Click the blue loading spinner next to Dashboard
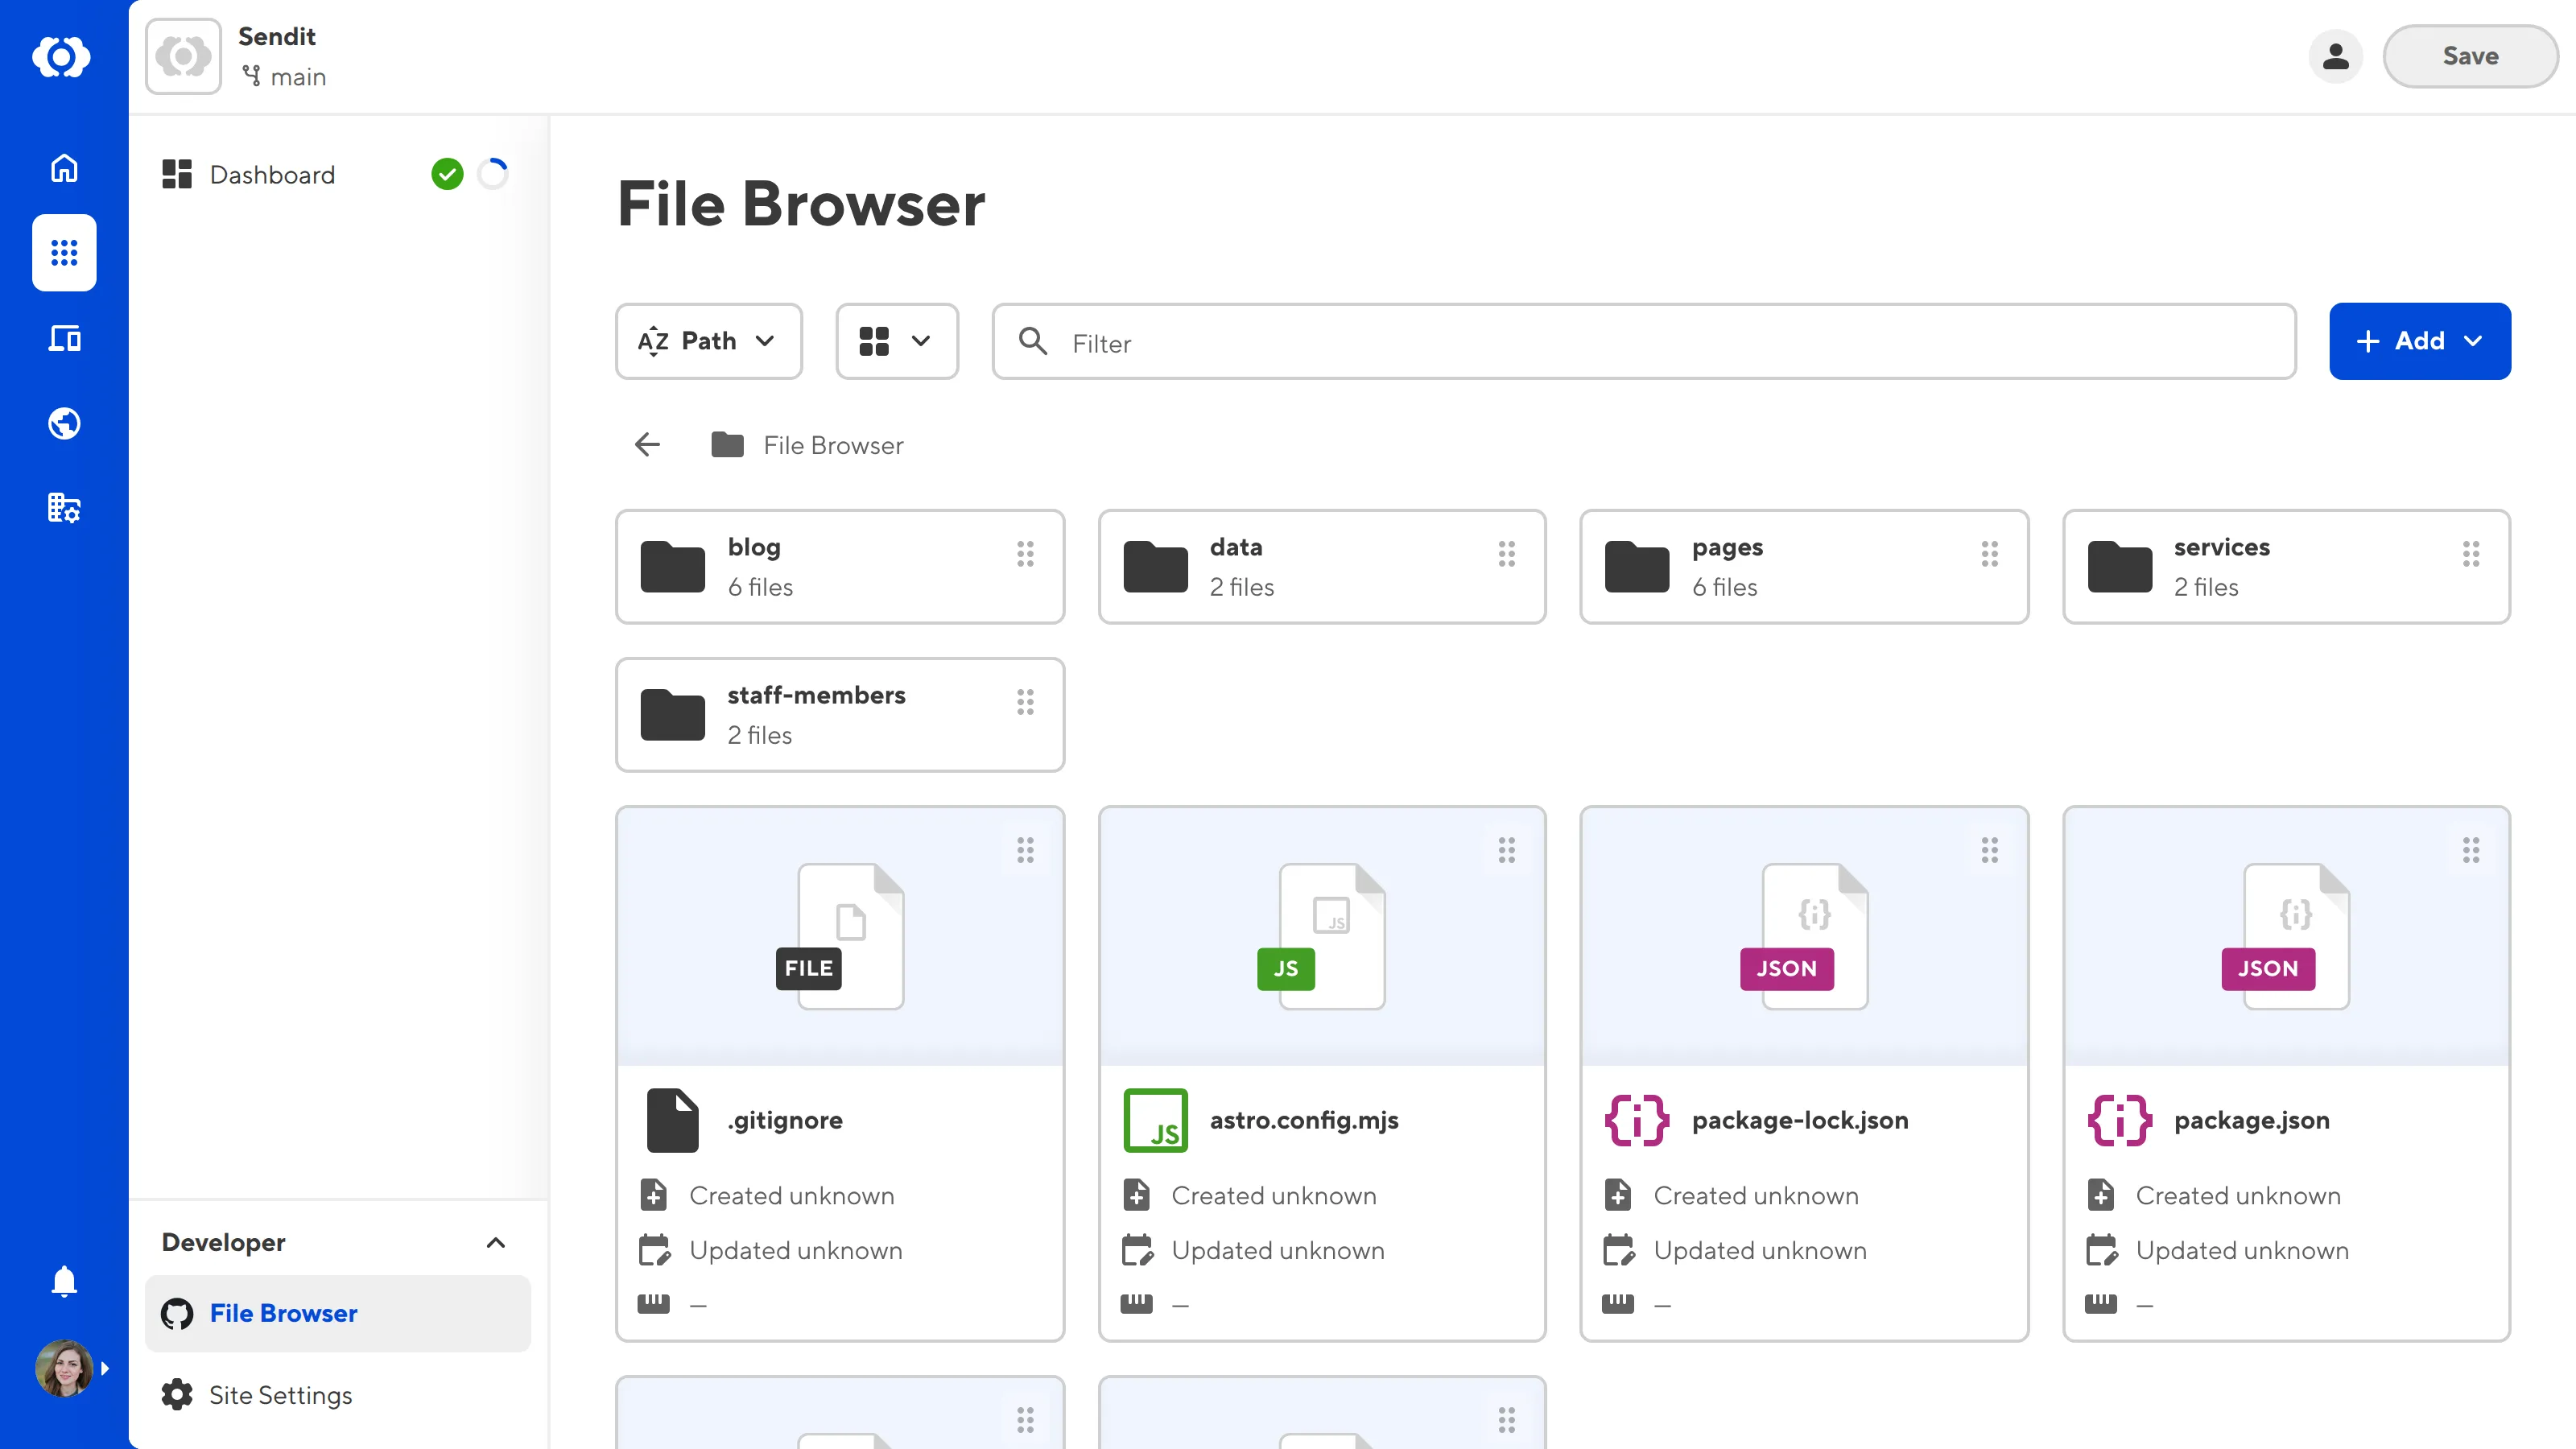2576x1449 pixels. click(x=493, y=173)
